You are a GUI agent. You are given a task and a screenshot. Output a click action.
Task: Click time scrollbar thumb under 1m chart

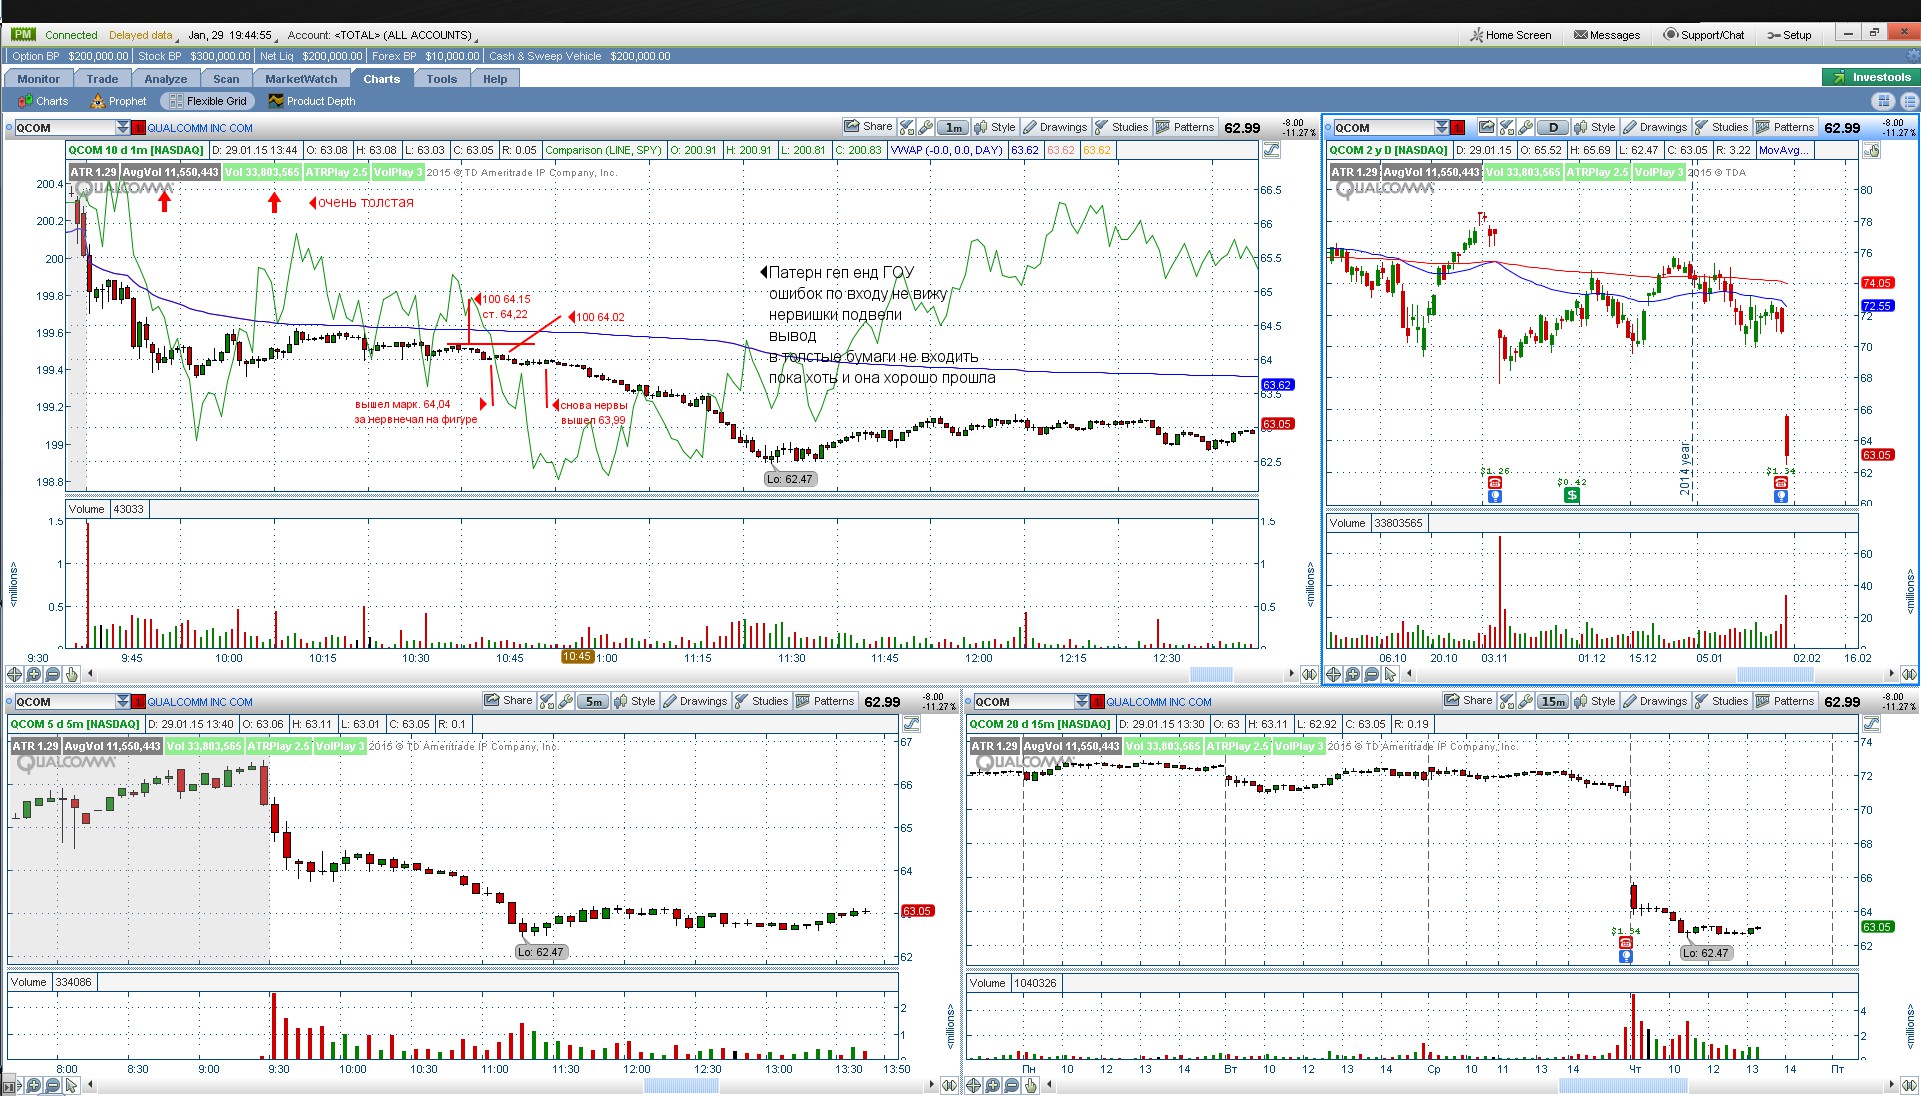pyautogui.click(x=1211, y=674)
